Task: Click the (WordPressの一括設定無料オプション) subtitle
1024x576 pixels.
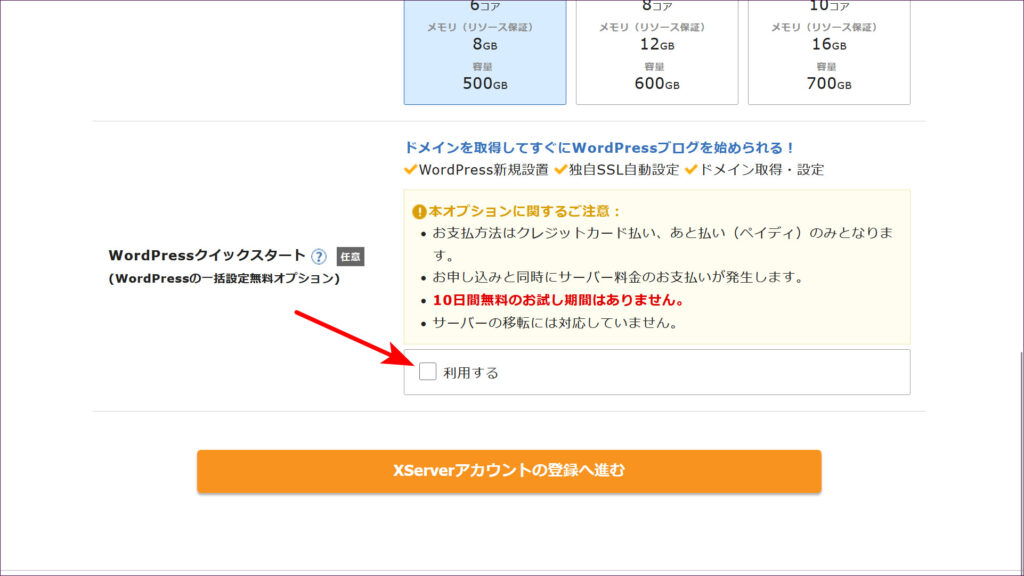Action: [x=224, y=279]
